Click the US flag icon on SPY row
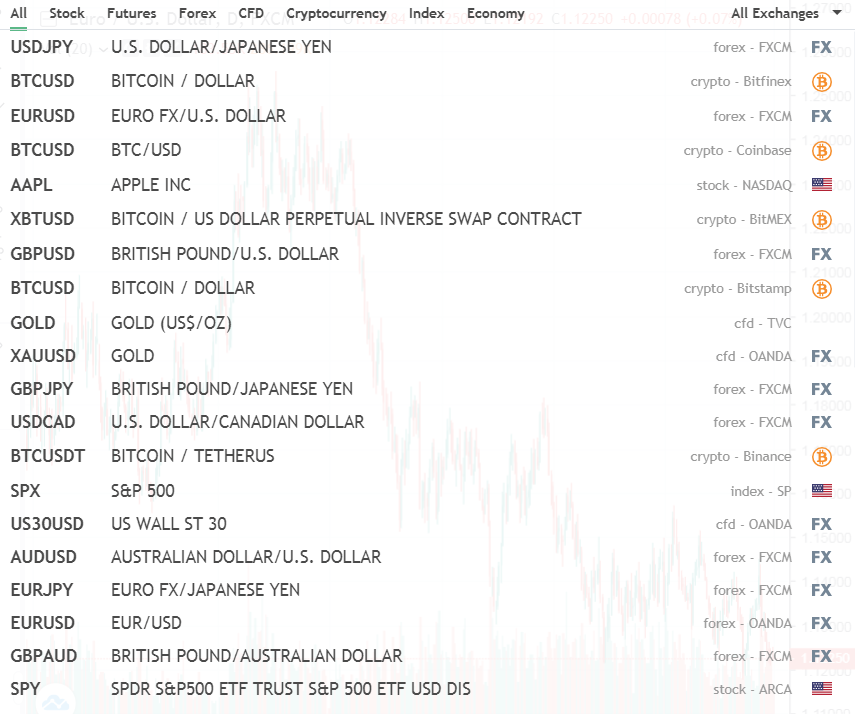 [821, 689]
